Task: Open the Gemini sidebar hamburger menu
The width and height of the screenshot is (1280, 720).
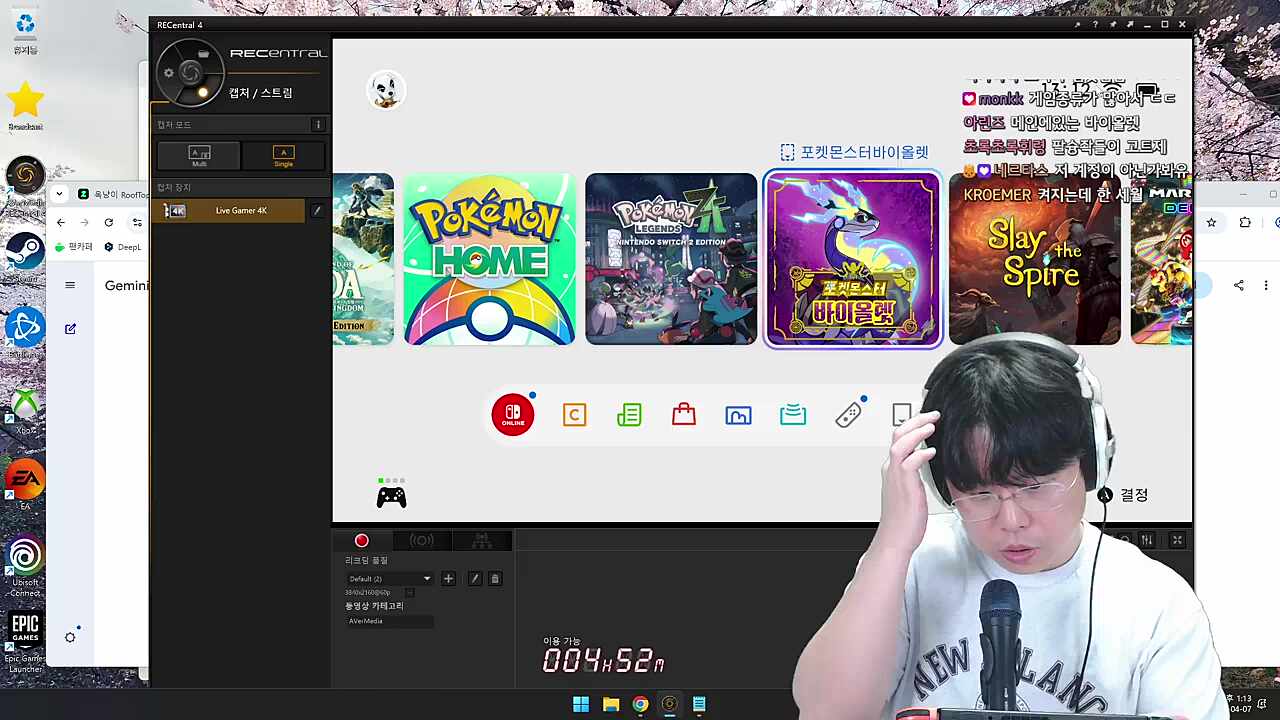Action: point(70,285)
